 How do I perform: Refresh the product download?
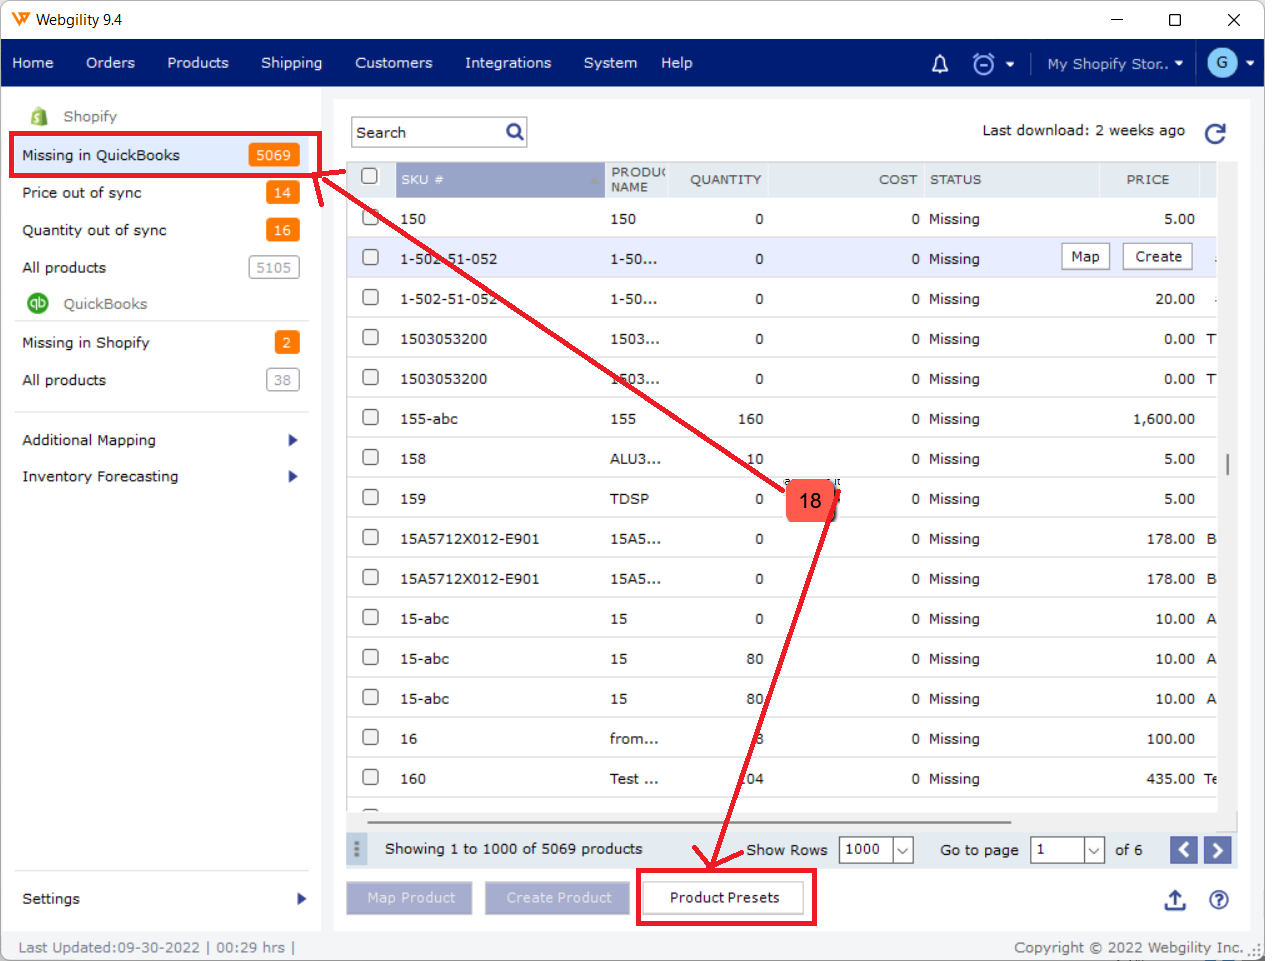[x=1215, y=133]
